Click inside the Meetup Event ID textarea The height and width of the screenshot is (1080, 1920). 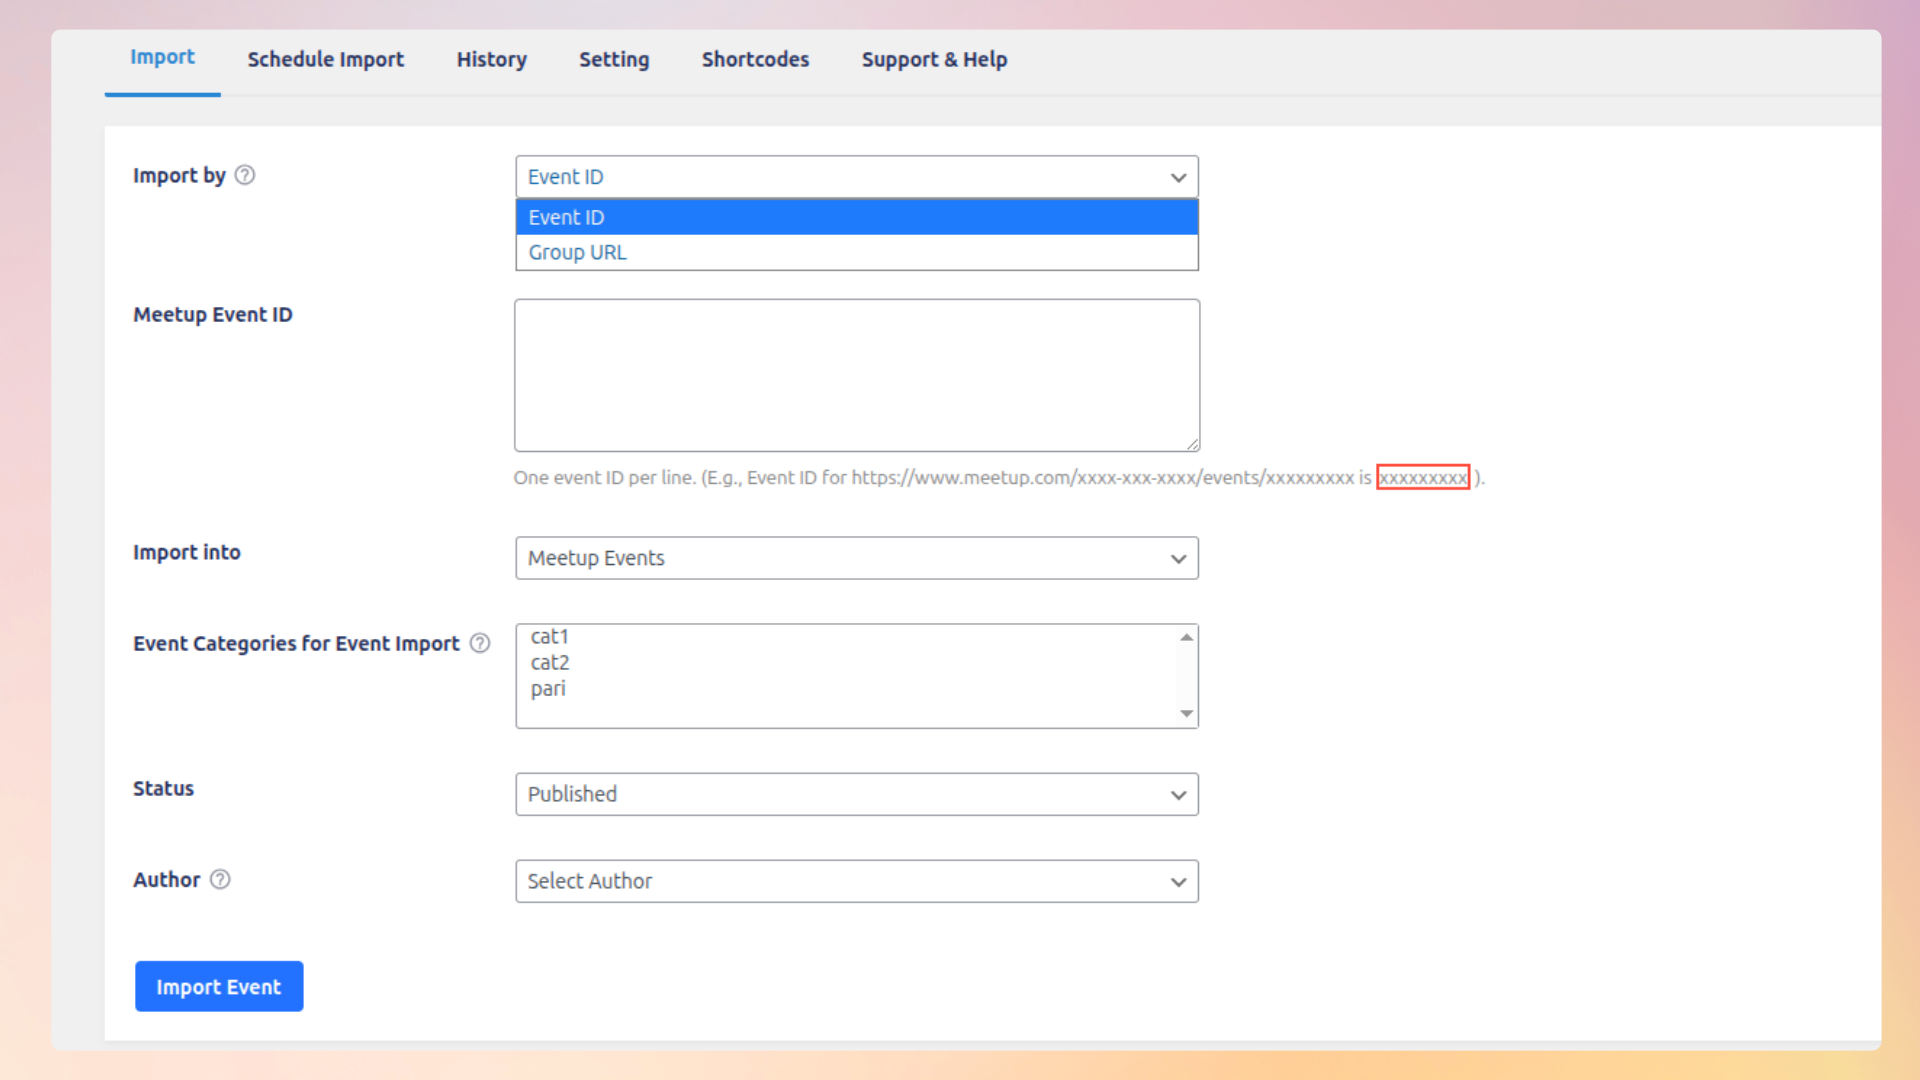pos(856,375)
